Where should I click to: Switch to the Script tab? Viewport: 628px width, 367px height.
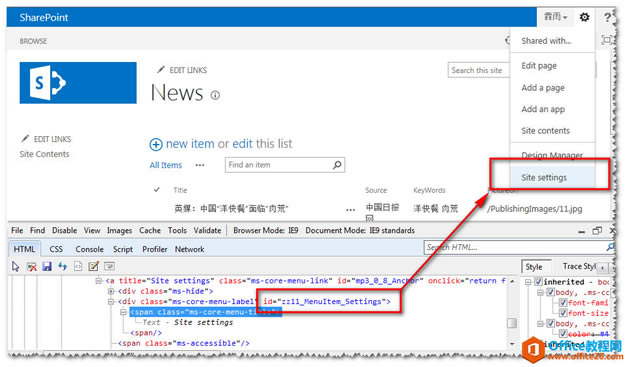coord(123,249)
